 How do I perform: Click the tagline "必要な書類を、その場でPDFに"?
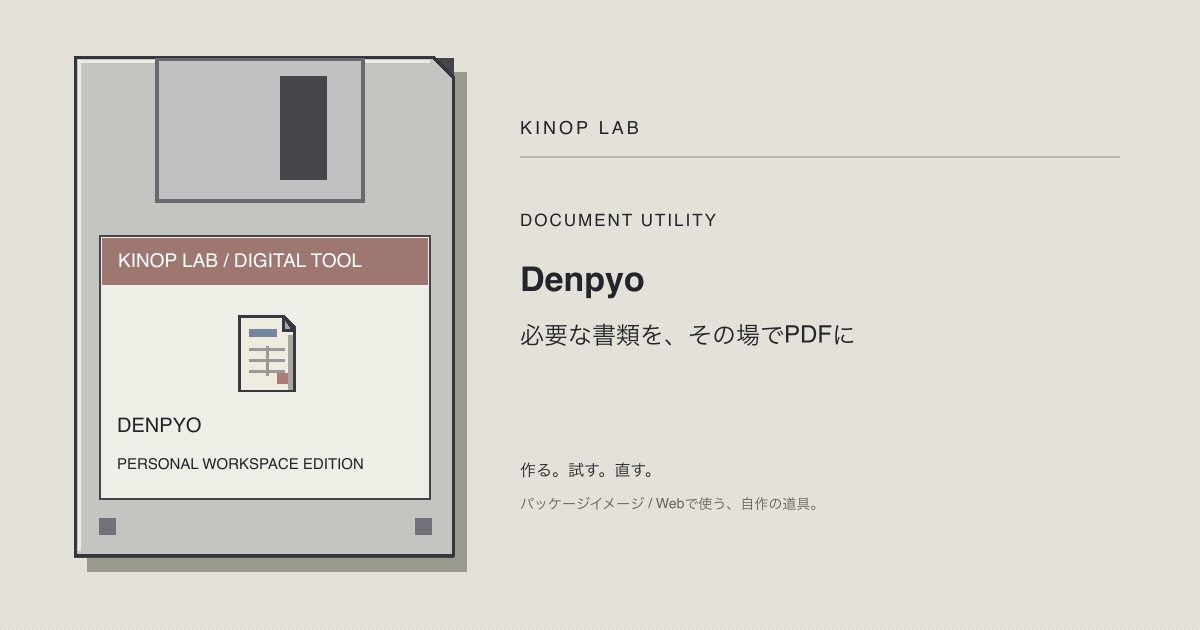(688, 335)
